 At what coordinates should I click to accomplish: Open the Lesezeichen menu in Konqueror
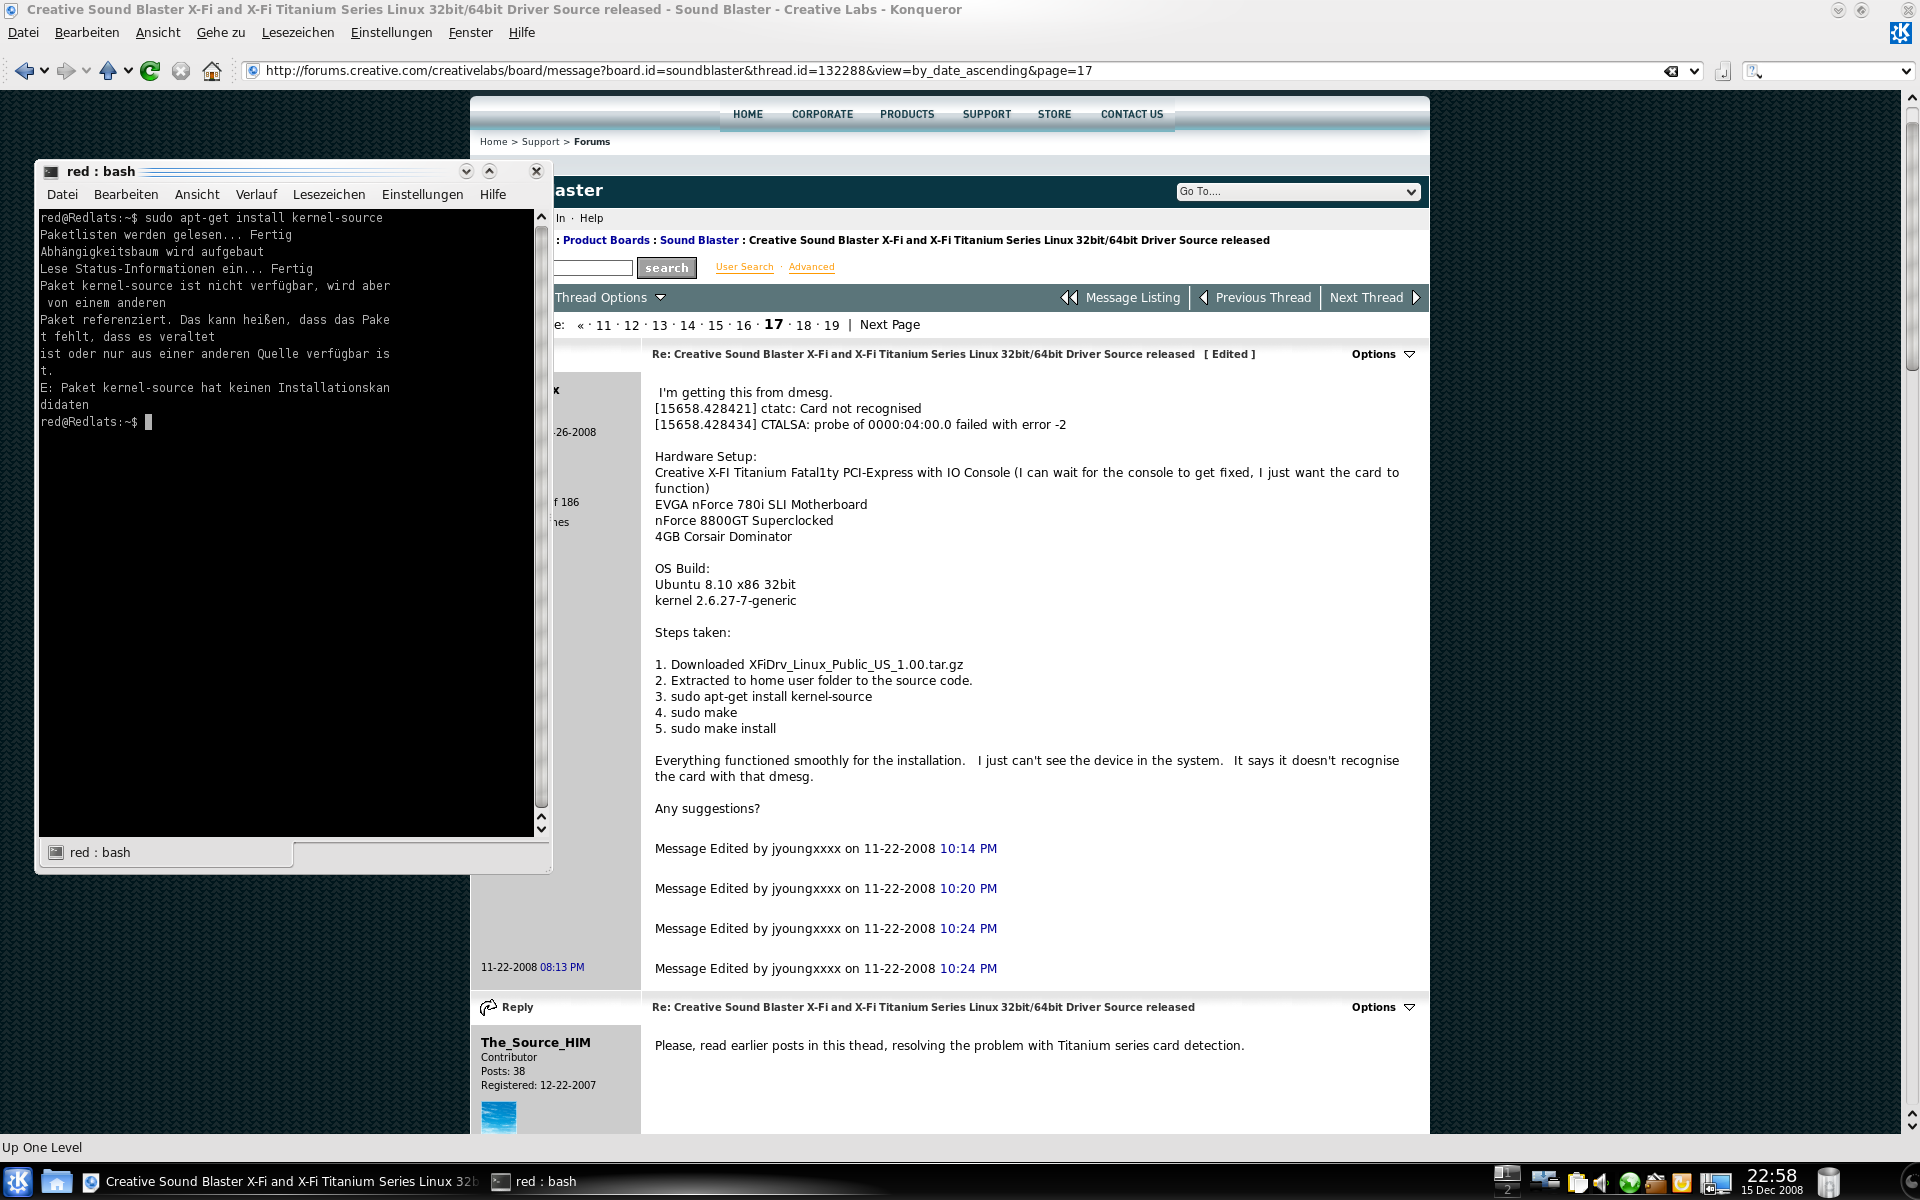(x=297, y=32)
